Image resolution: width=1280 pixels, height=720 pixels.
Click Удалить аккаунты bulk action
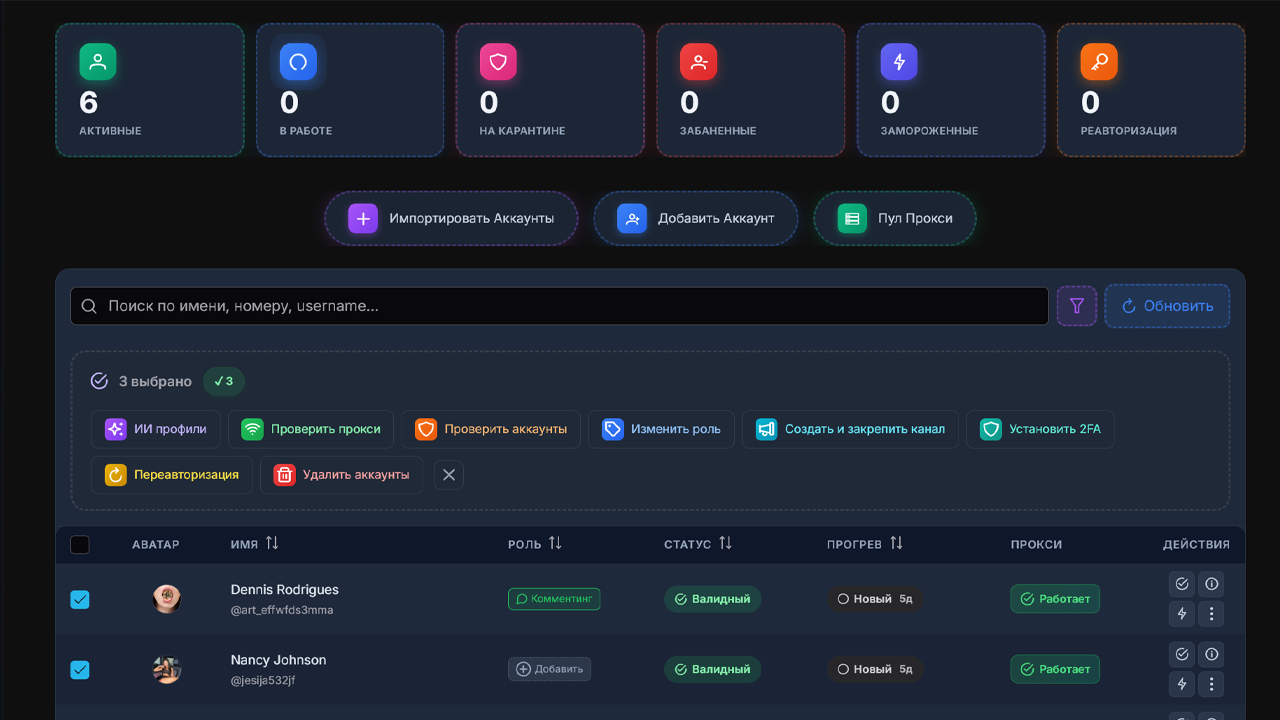(x=341, y=475)
